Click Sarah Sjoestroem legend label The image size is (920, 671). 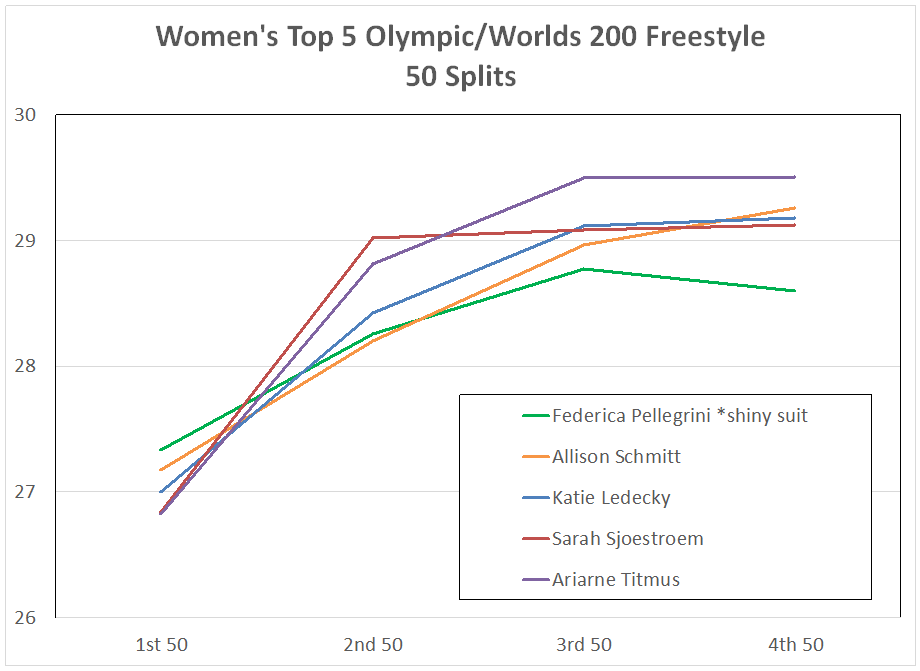[627, 538]
